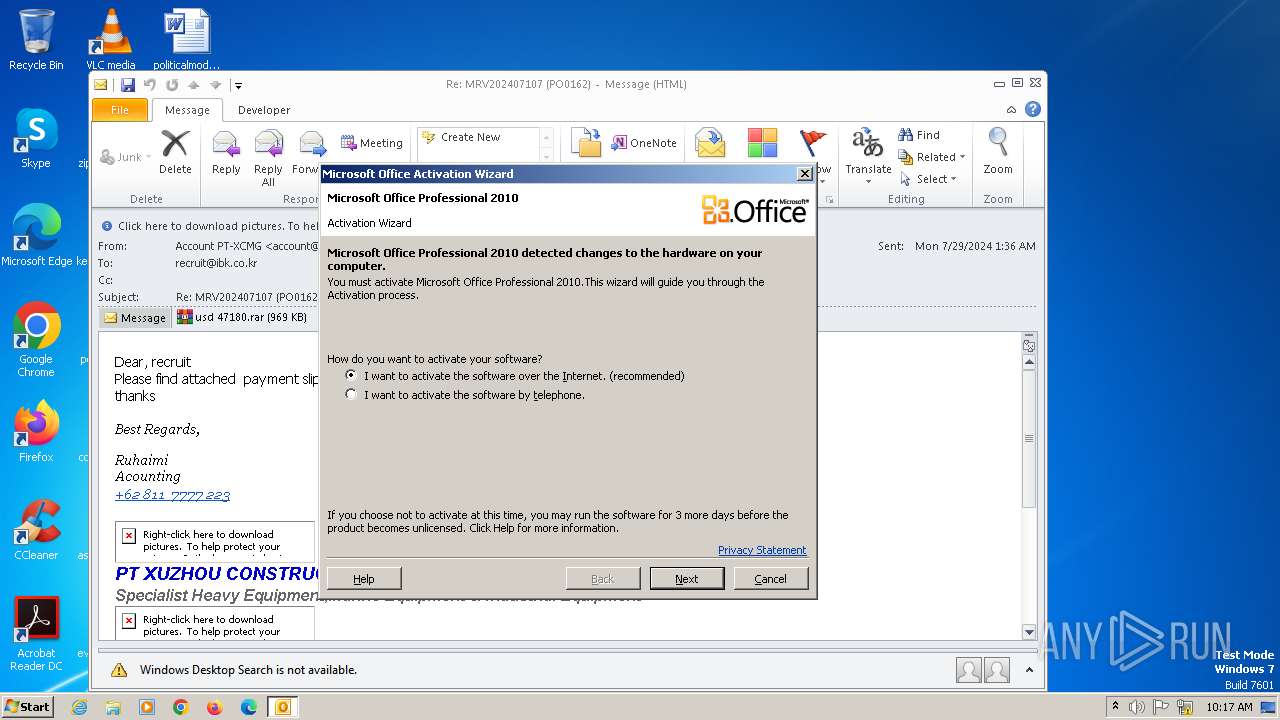Open the Skype desktop shortcut

[36, 139]
